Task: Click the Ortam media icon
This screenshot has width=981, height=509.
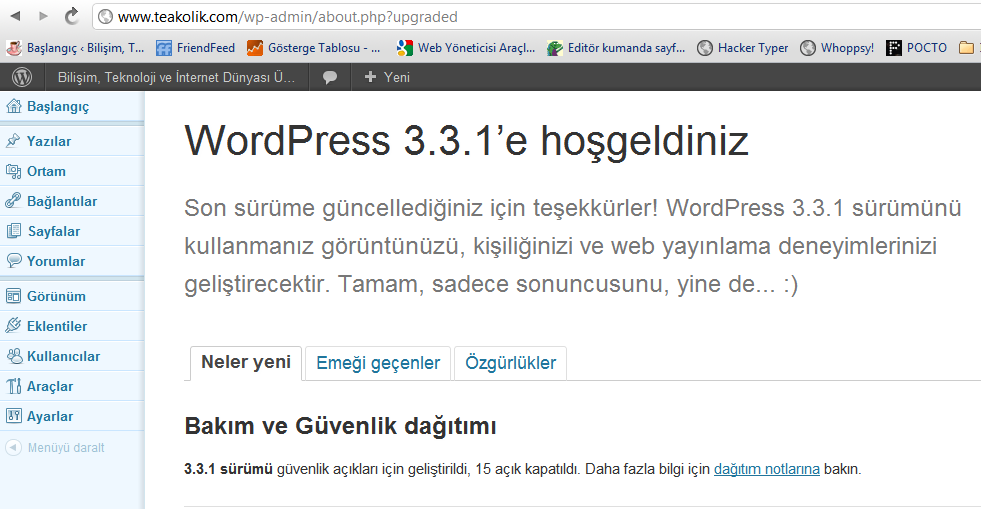Action: pyautogui.click(x=13, y=171)
